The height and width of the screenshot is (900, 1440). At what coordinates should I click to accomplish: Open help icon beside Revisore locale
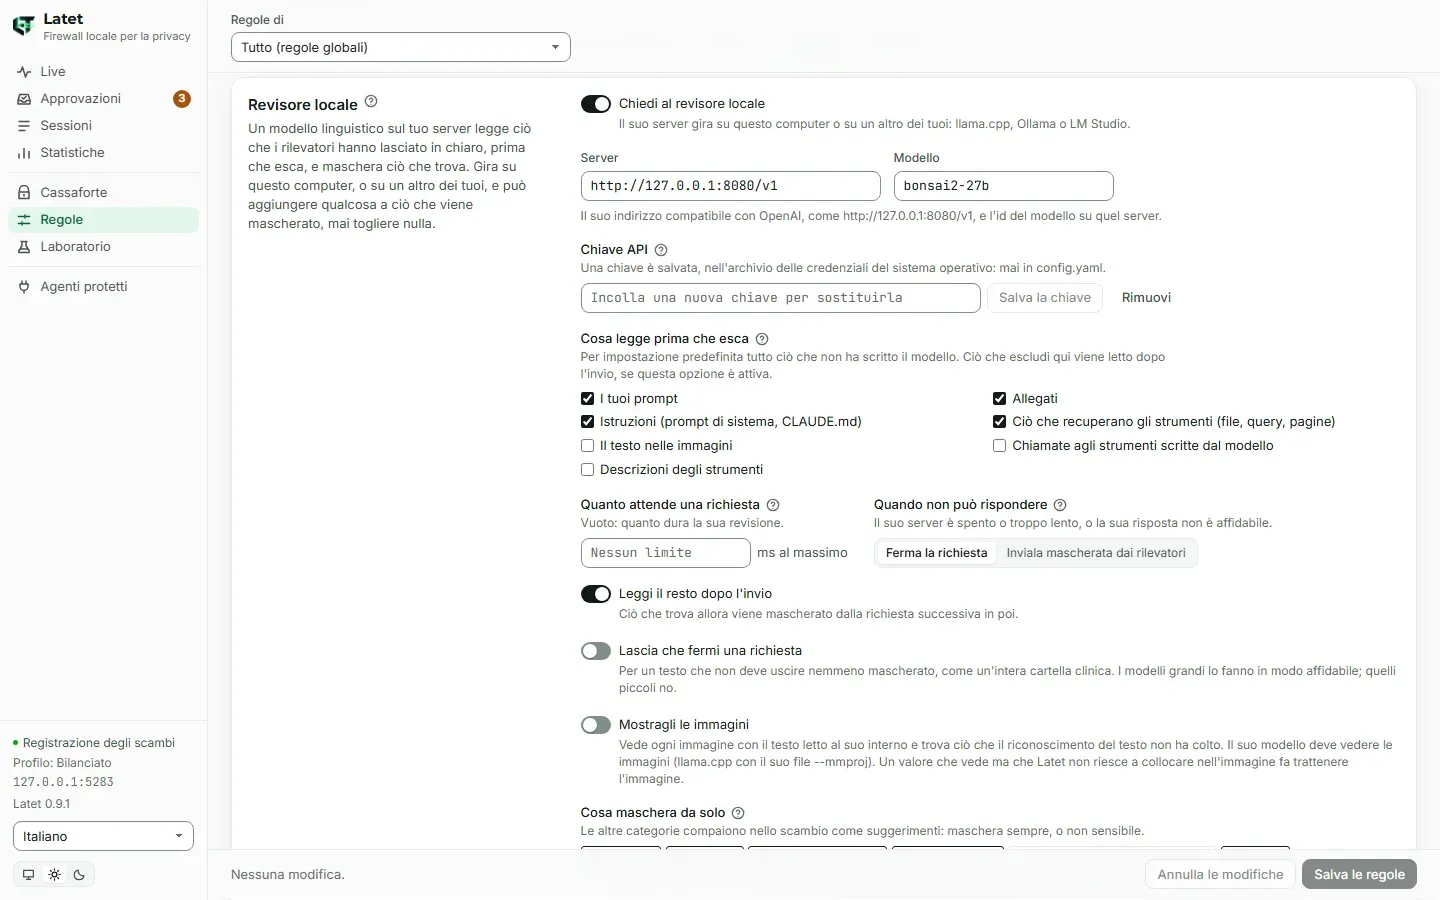click(x=371, y=101)
